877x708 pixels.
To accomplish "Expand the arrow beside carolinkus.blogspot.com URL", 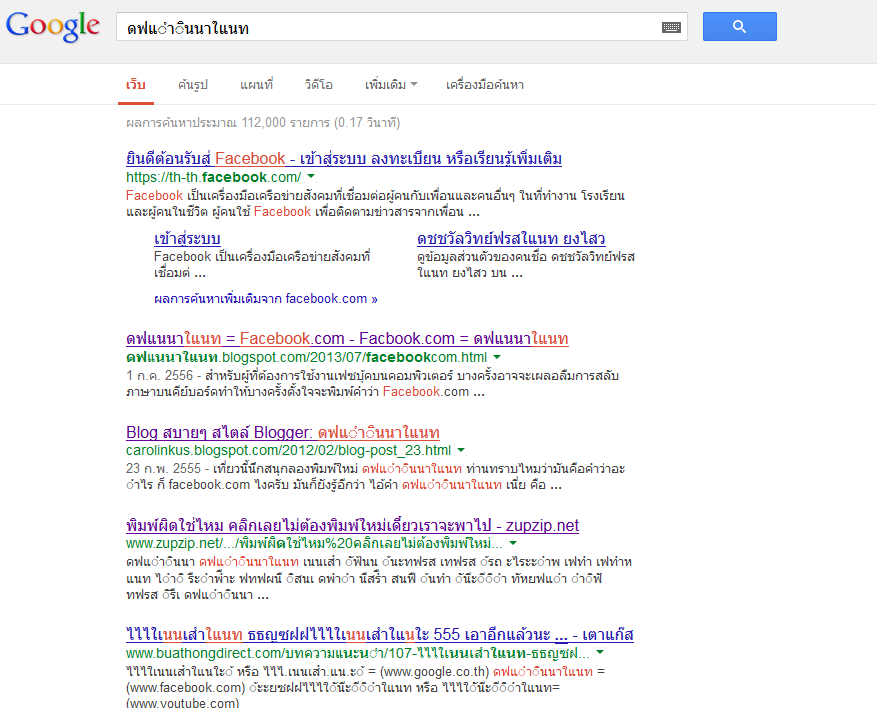I will 461,450.
